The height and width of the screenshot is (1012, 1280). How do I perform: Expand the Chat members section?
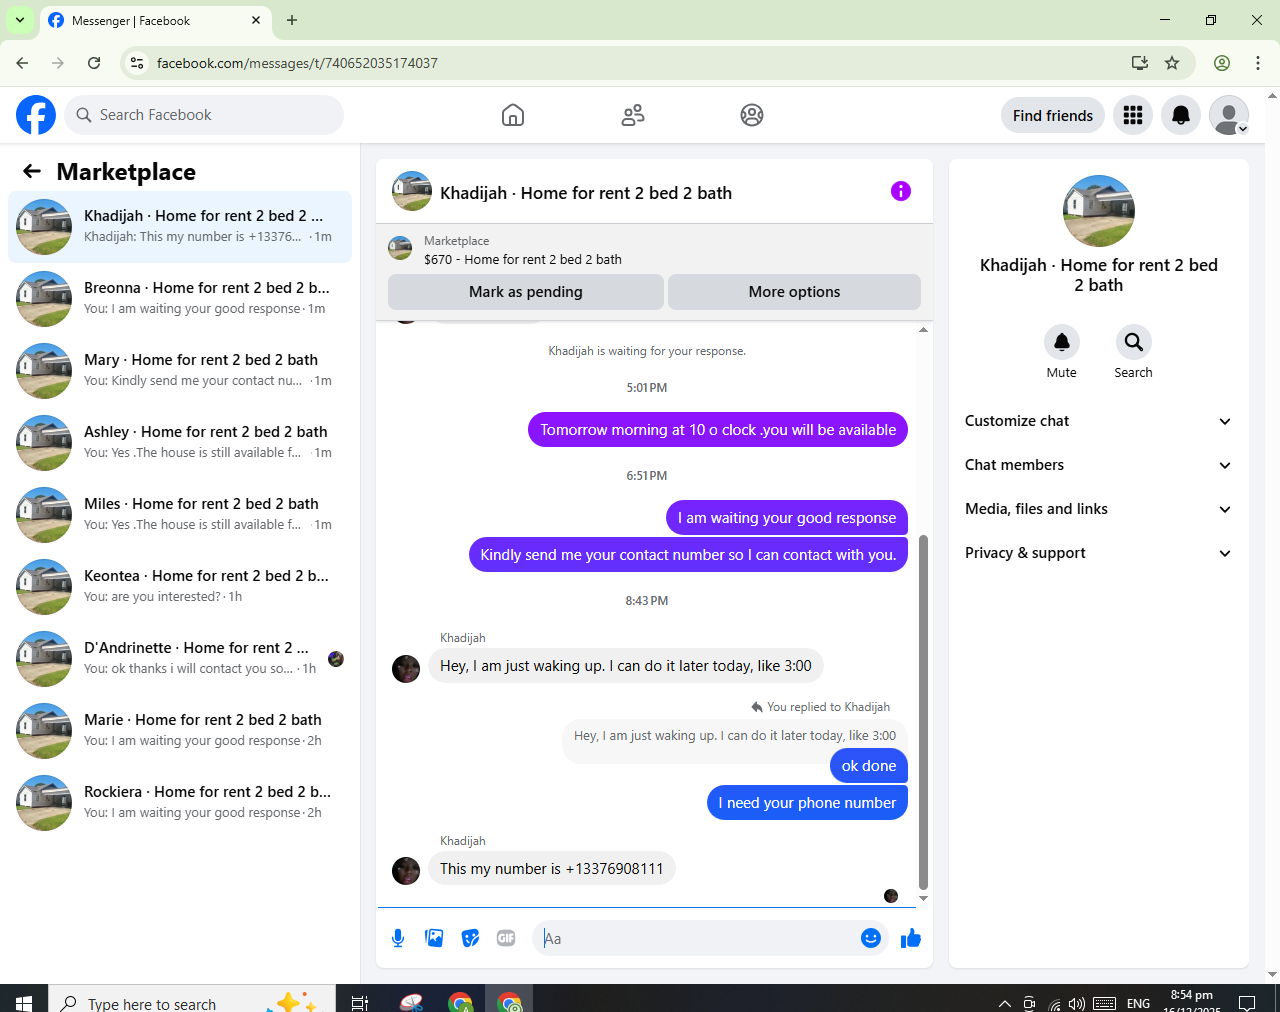click(x=1098, y=465)
